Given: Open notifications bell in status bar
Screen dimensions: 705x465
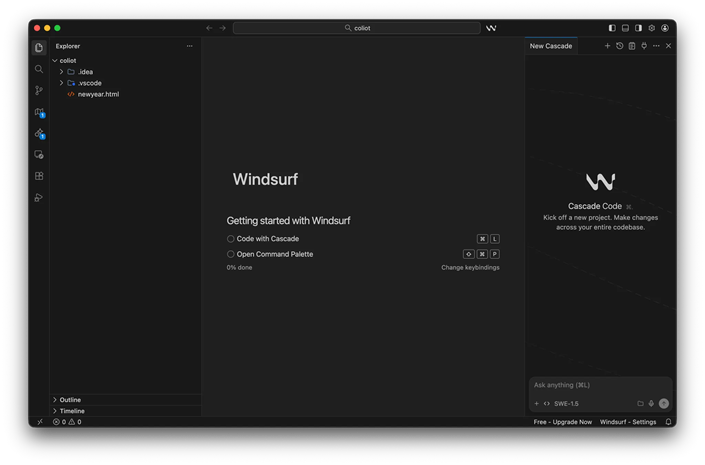Looking at the screenshot, I should tap(668, 422).
